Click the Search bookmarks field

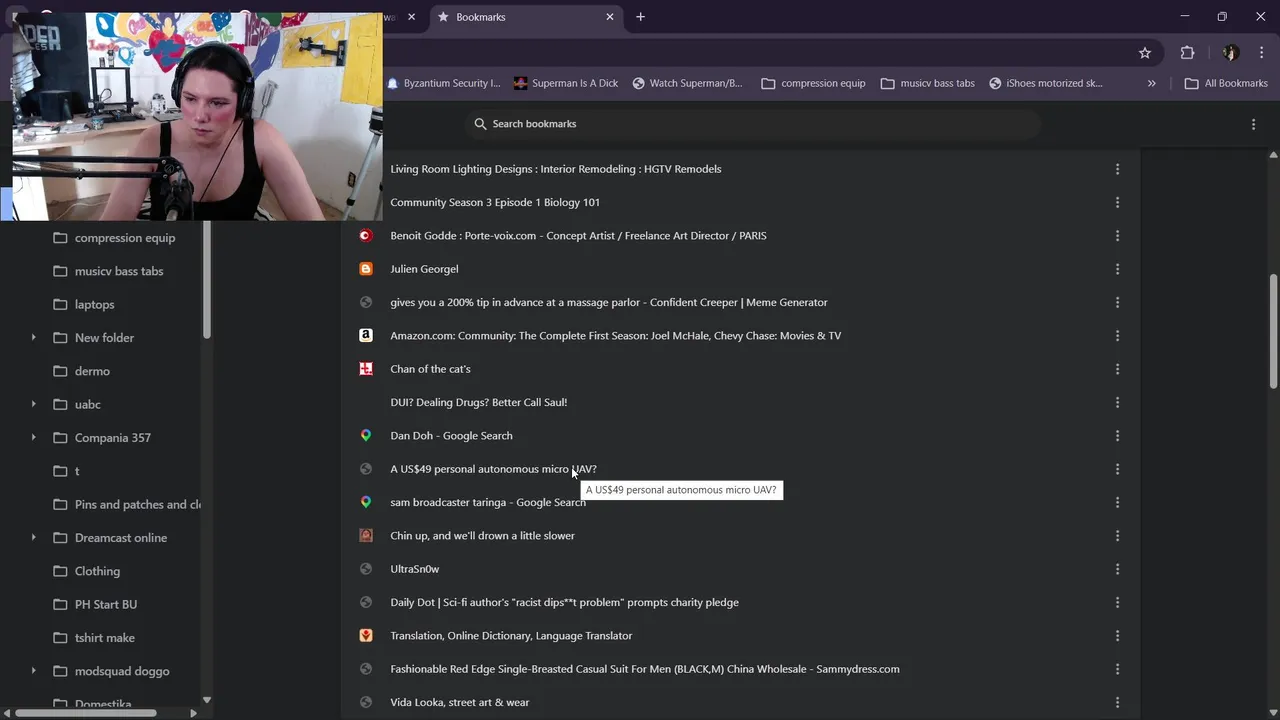click(x=752, y=124)
